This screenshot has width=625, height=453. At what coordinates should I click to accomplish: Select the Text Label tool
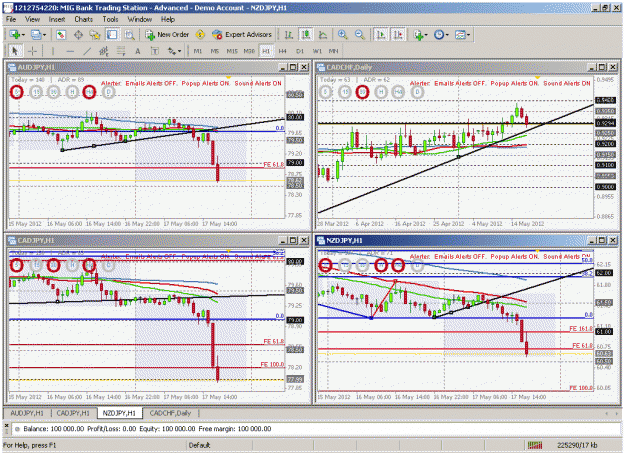(155, 51)
